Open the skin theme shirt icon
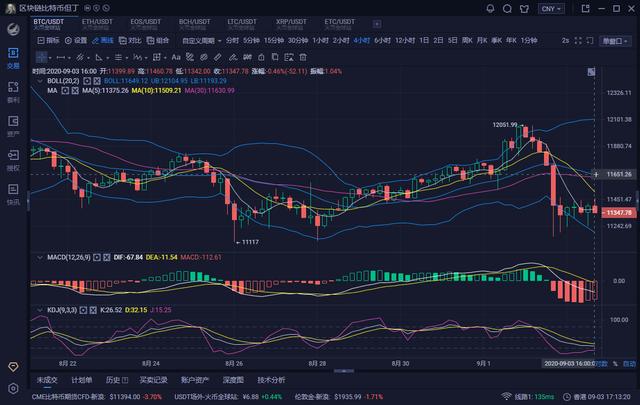 [524, 9]
